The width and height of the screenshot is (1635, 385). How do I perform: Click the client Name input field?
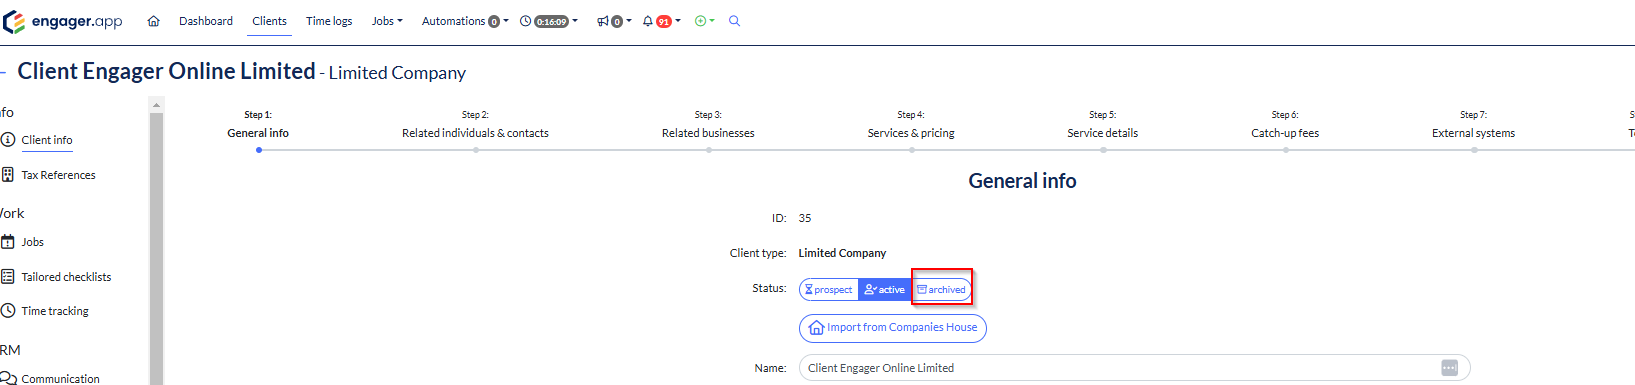point(1134,368)
